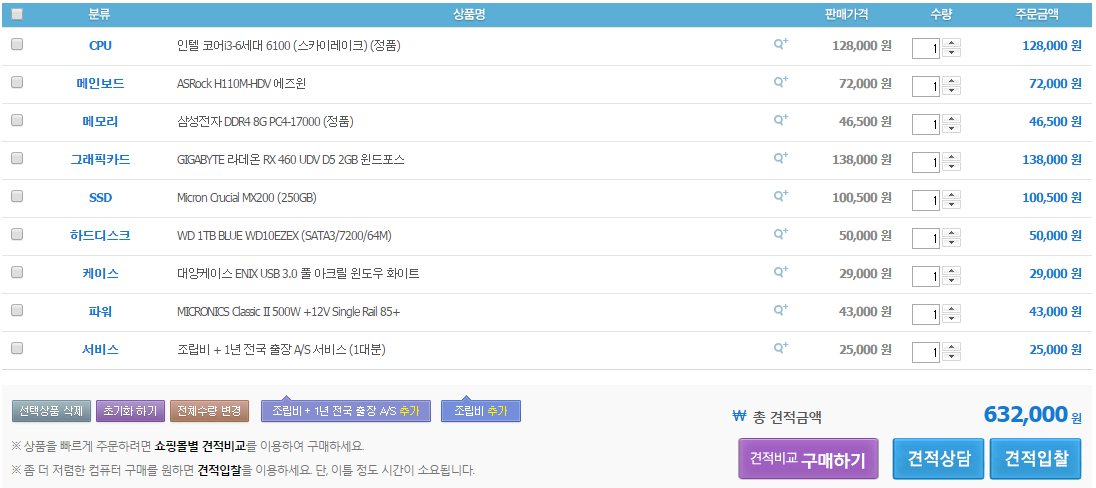Open the SSD category link
The height and width of the screenshot is (488, 1096).
pos(100,198)
